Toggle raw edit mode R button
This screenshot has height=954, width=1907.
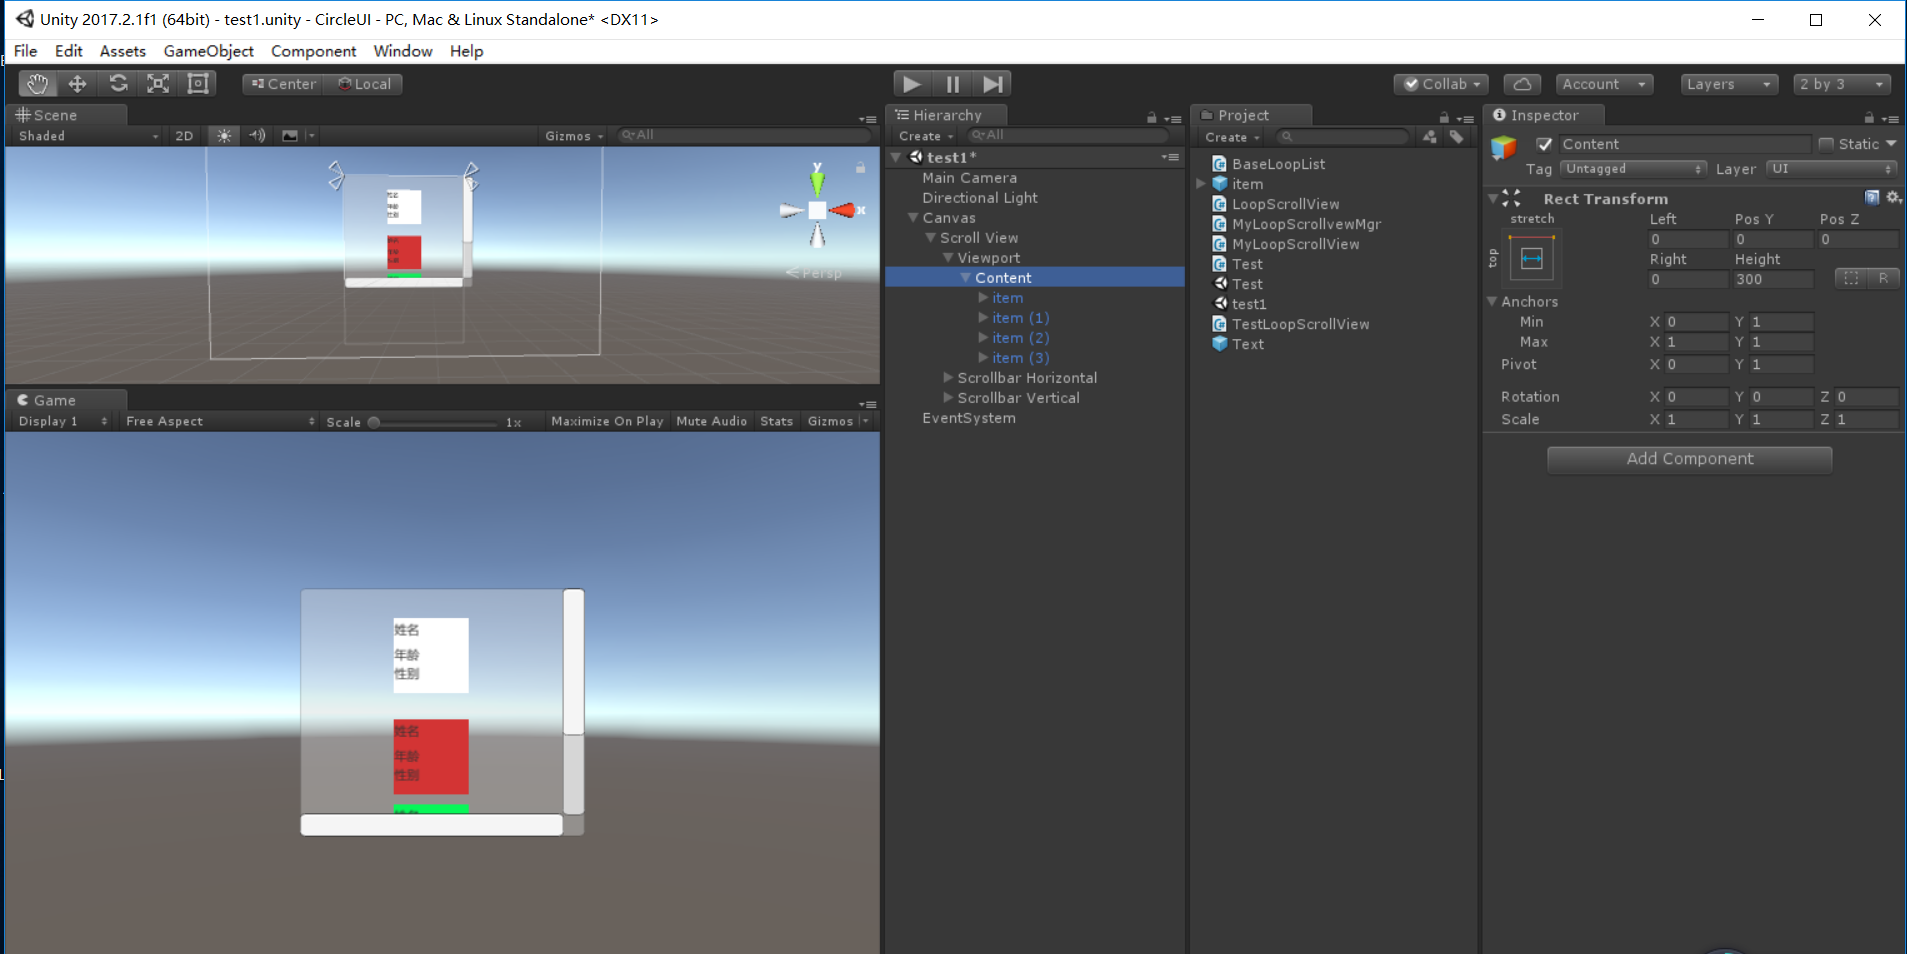[x=1883, y=279]
